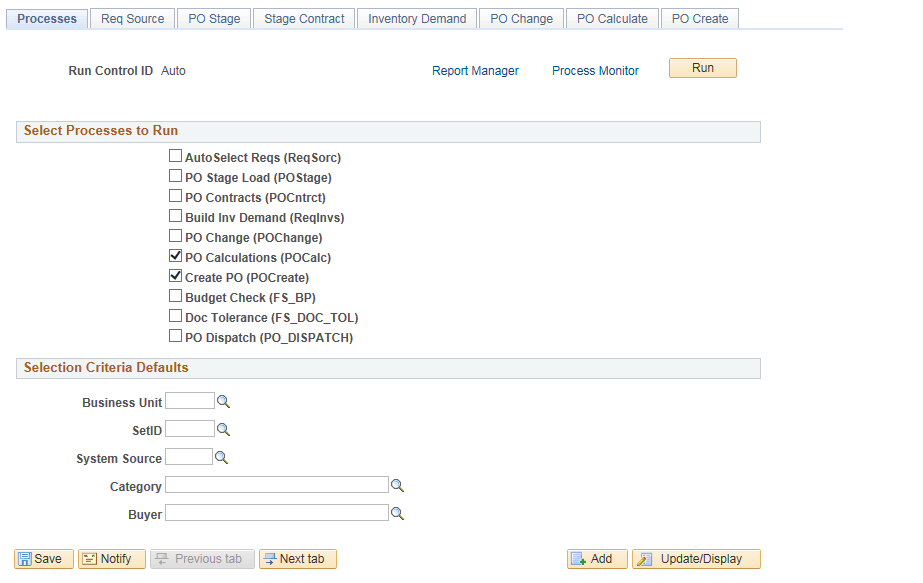Open the Inventory Demand tab
The image size is (923, 583).
[416, 18]
